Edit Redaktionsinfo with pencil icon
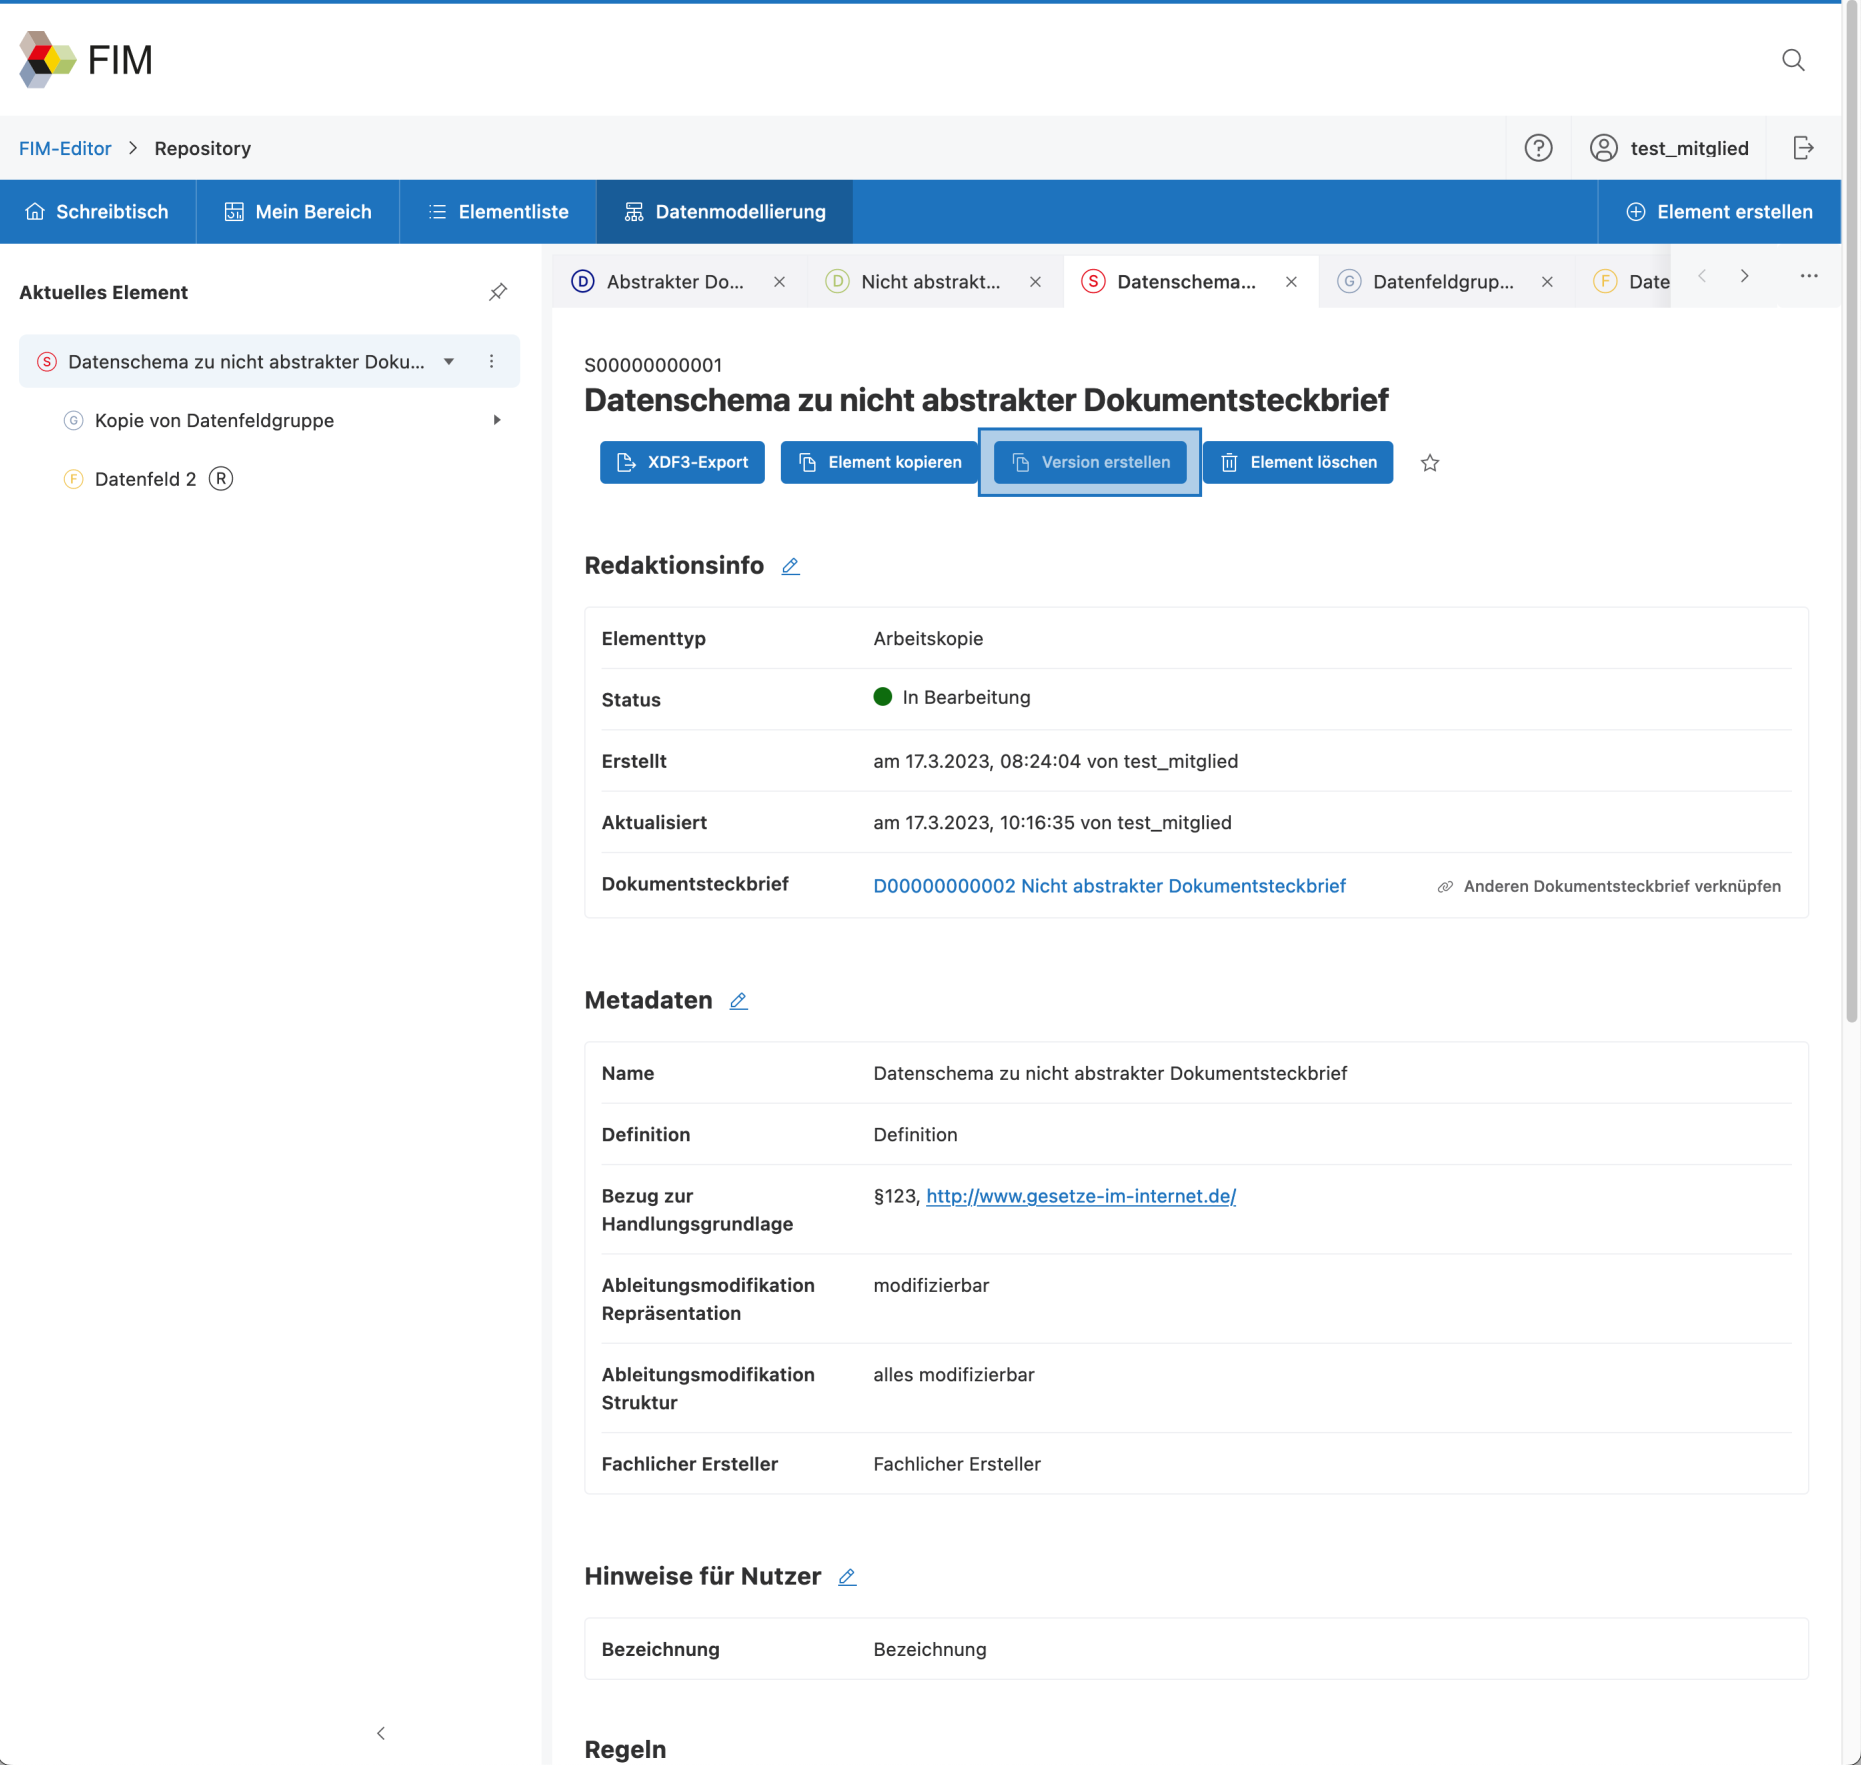Screen dimensions: 1861x1765 pyautogui.click(x=790, y=566)
